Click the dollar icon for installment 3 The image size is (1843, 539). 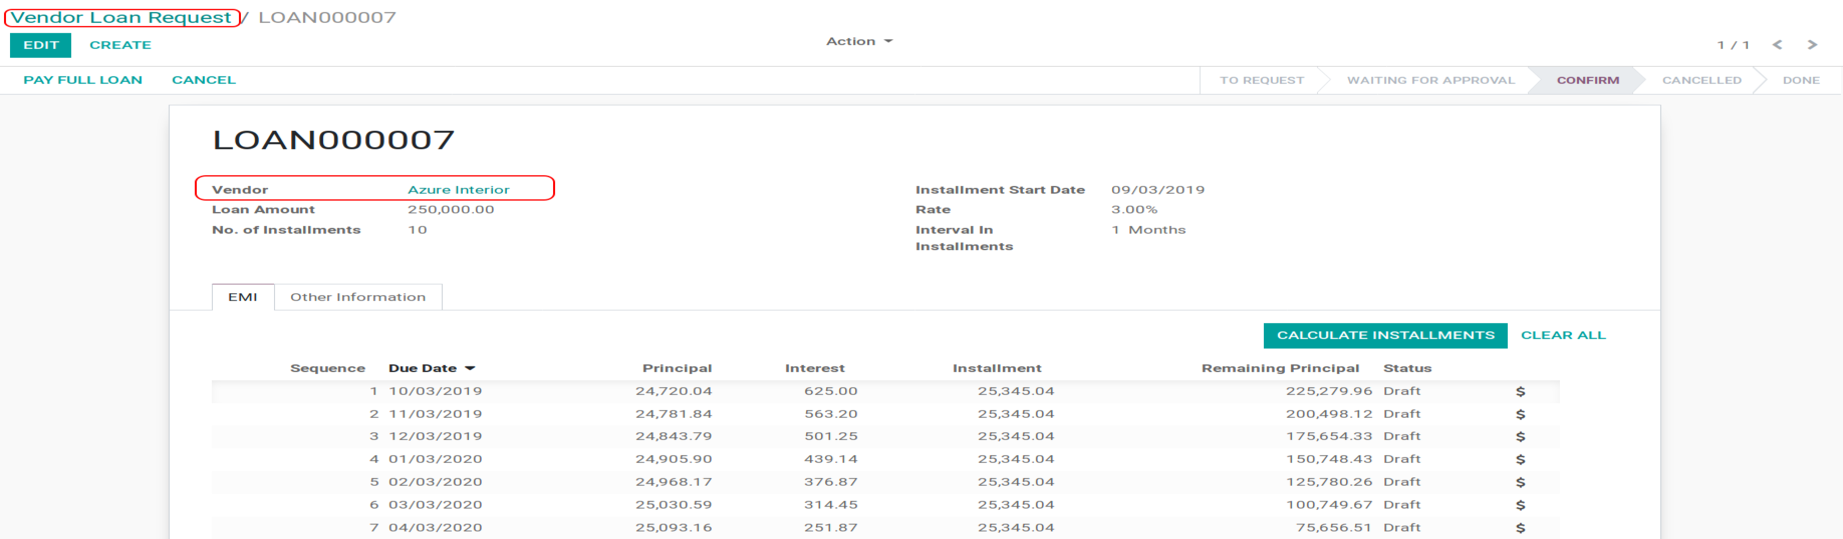(1520, 437)
